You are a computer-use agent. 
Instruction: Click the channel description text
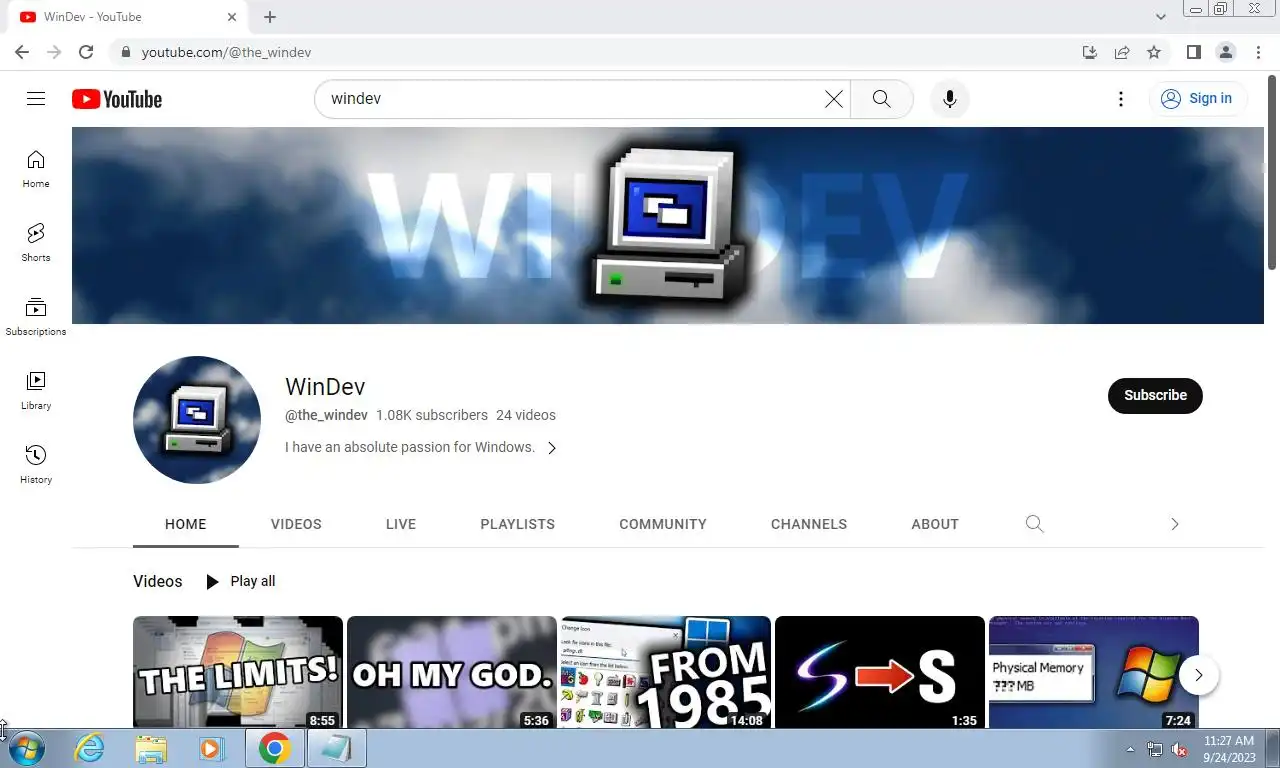[x=410, y=447]
